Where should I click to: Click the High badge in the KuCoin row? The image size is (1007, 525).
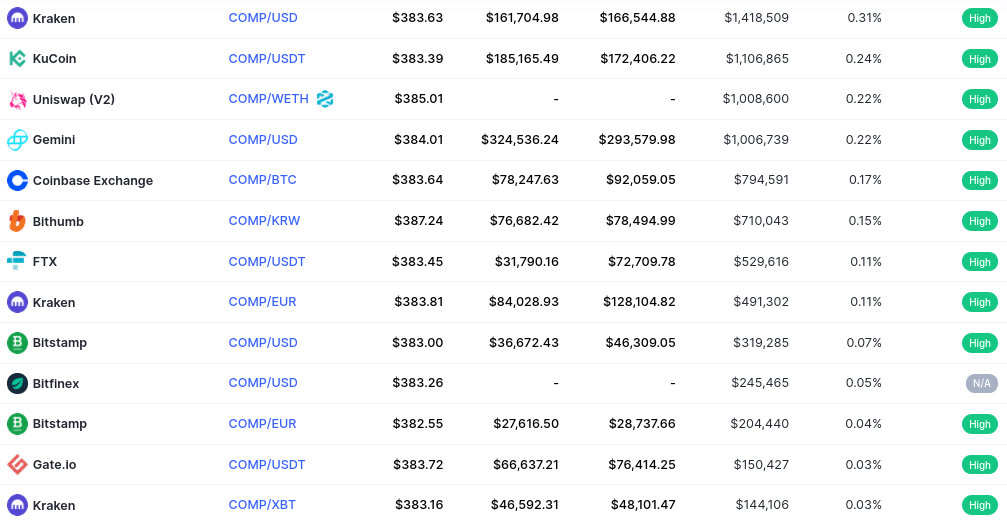(x=979, y=59)
